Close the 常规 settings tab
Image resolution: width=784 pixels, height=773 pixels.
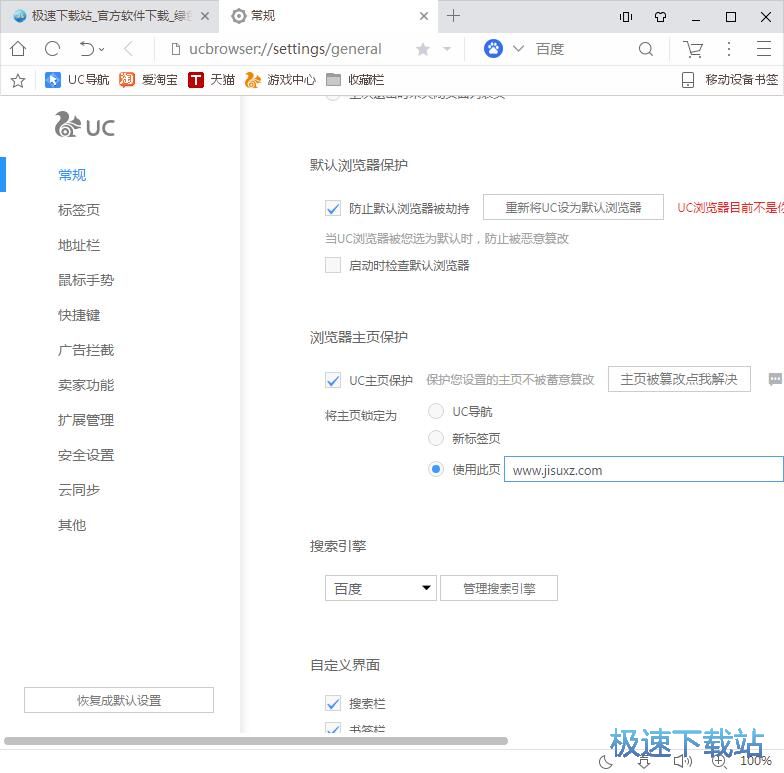[424, 16]
